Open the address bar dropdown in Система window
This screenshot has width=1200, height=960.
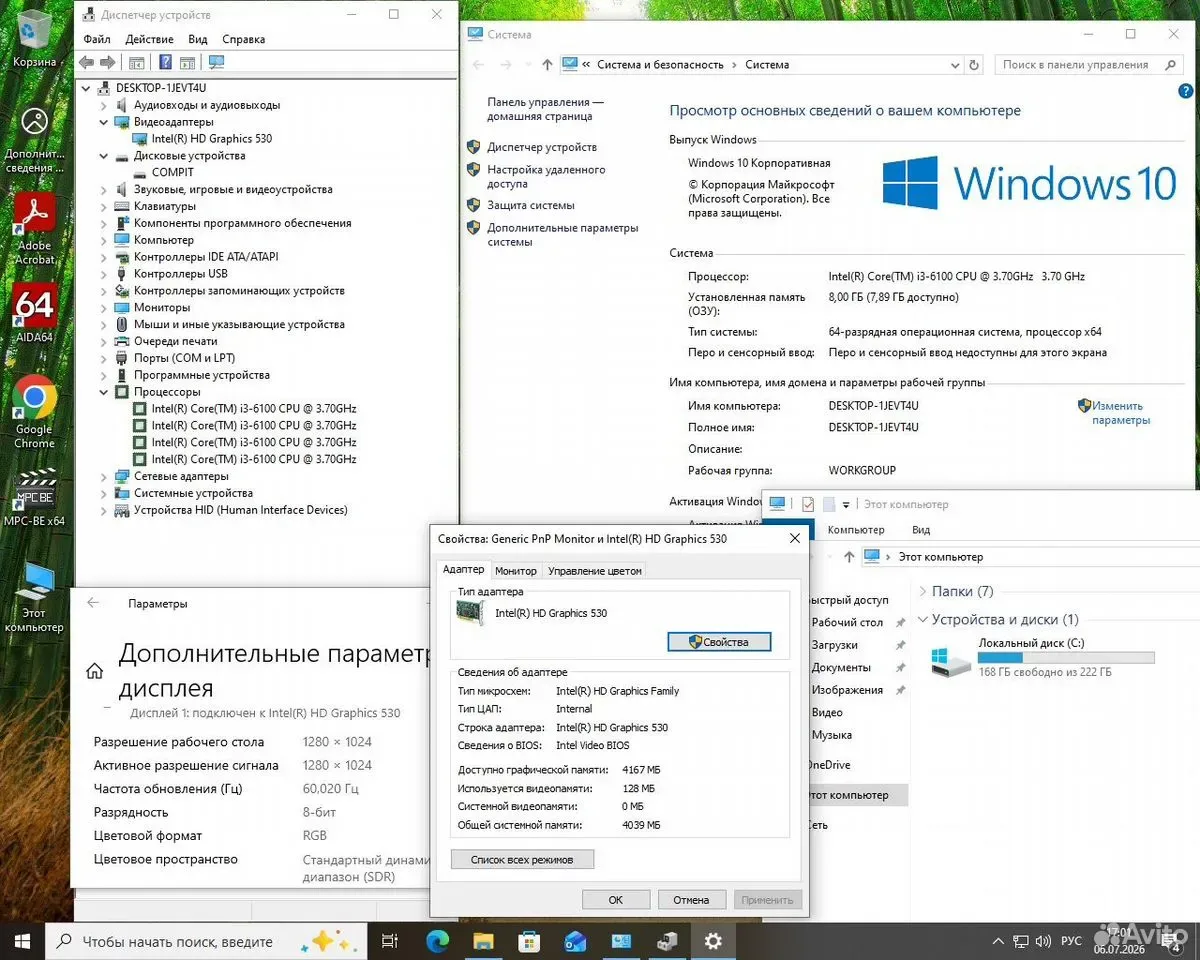(x=955, y=65)
